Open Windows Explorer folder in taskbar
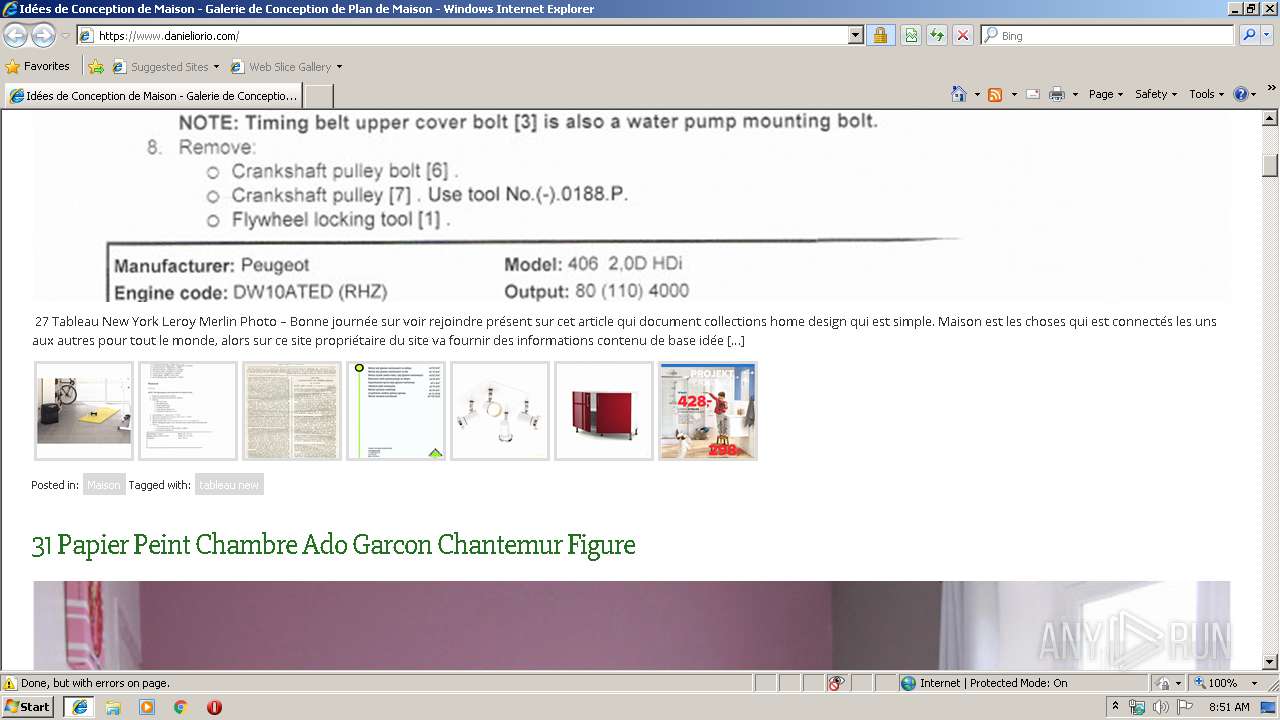Image resolution: width=1280 pixels, height=720 pixels. tap(113, 707)
